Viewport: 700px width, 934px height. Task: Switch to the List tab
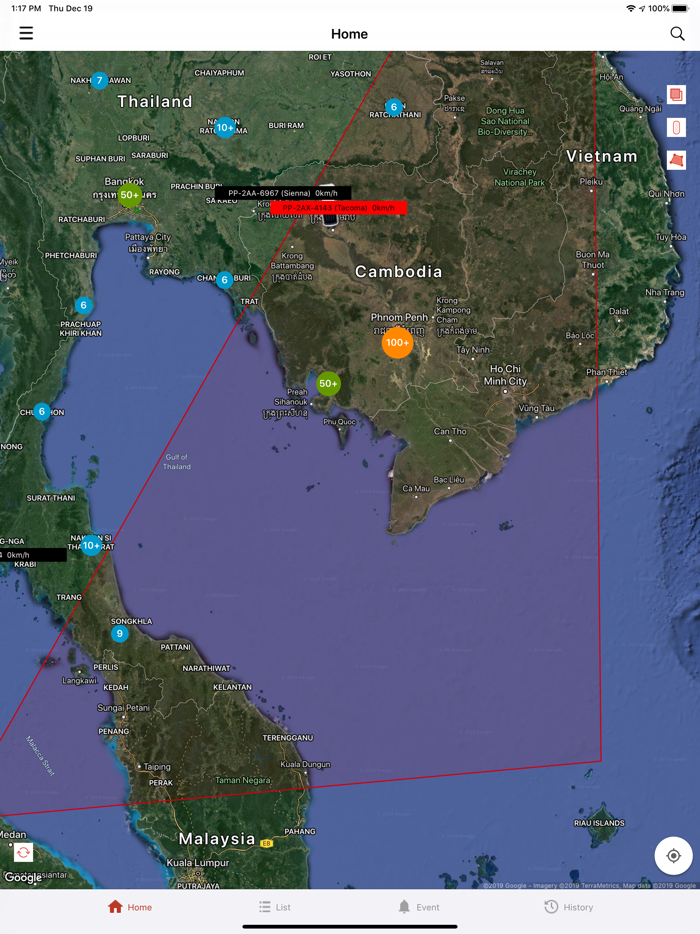click(x=275, y=907)
